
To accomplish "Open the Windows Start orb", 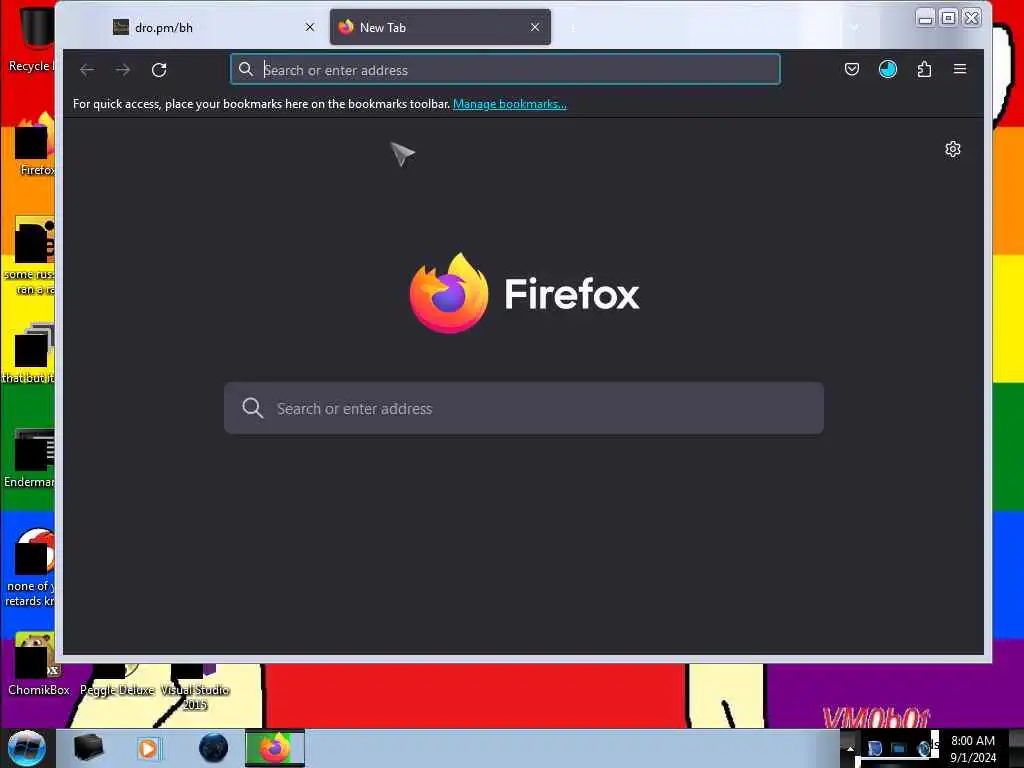I will click(x=27, y=748).
